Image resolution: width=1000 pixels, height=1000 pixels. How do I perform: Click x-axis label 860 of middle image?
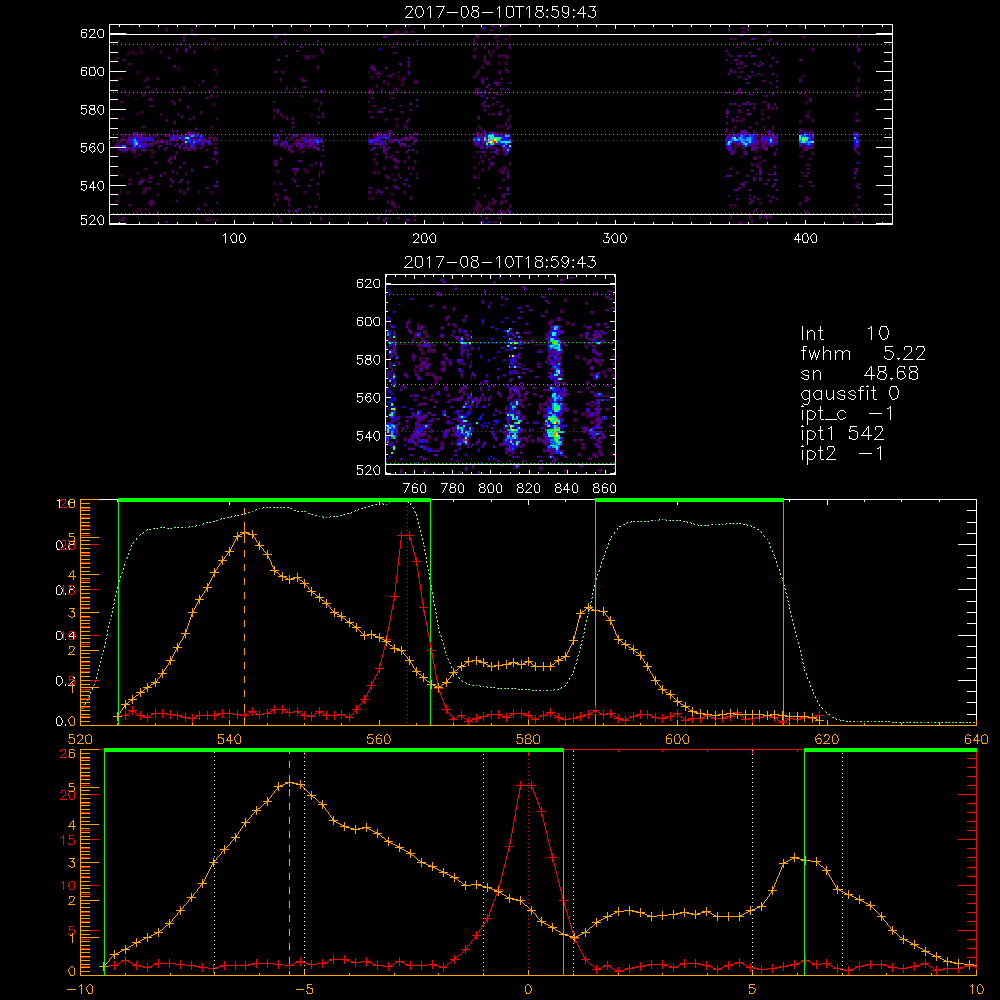click(605, 489)
